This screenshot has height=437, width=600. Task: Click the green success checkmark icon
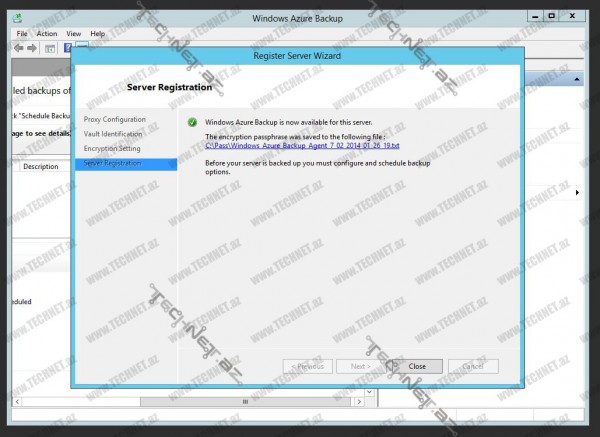[192, 122]
